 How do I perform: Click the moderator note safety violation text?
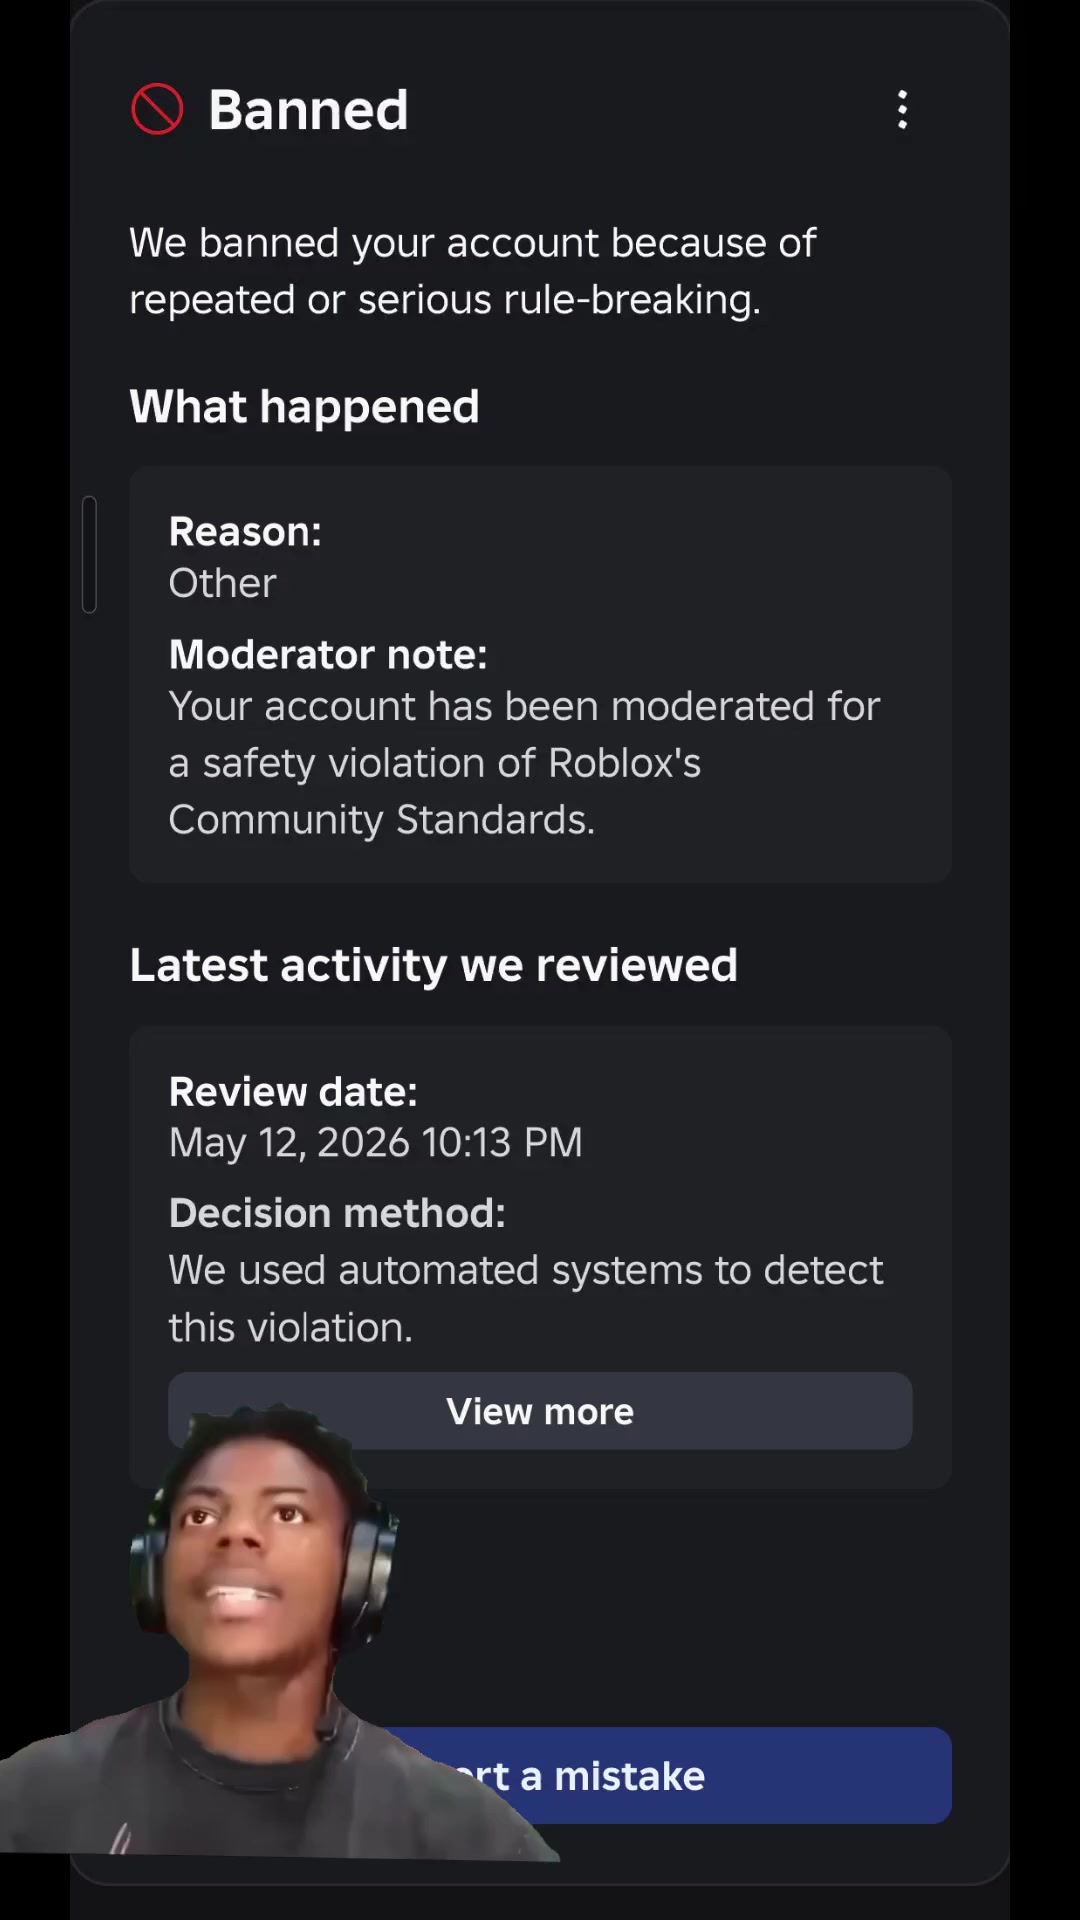(x=524, y=763)
